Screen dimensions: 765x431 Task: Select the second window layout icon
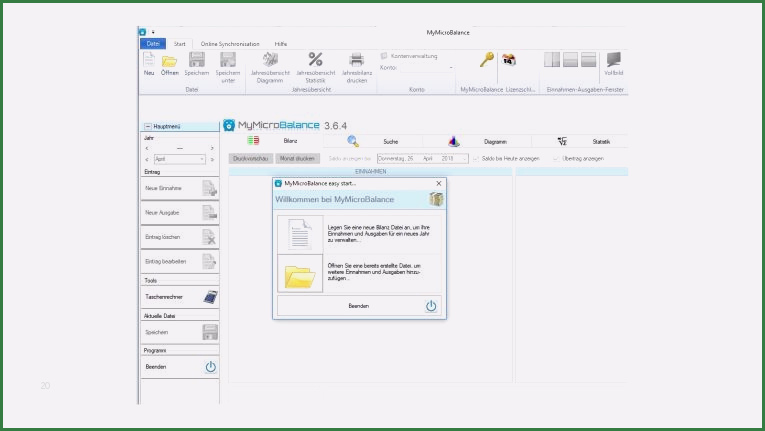pos(570,60)
